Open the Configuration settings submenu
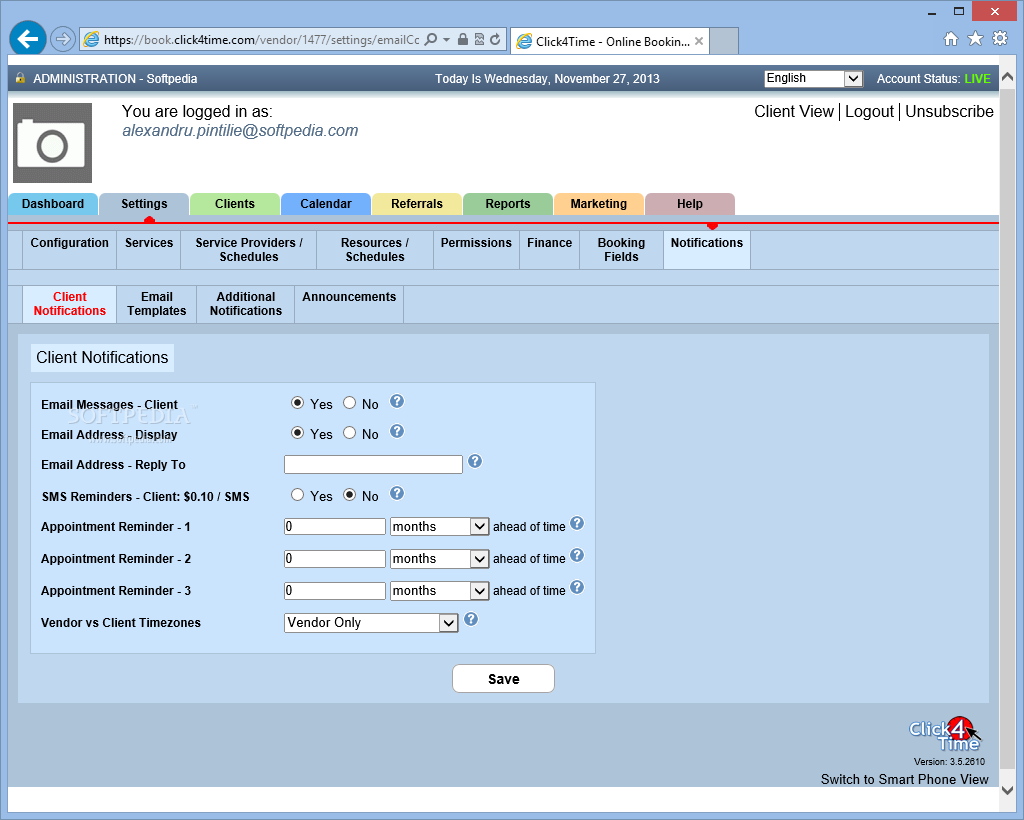This screenshot has height=820, width=1024. point(70,249)
